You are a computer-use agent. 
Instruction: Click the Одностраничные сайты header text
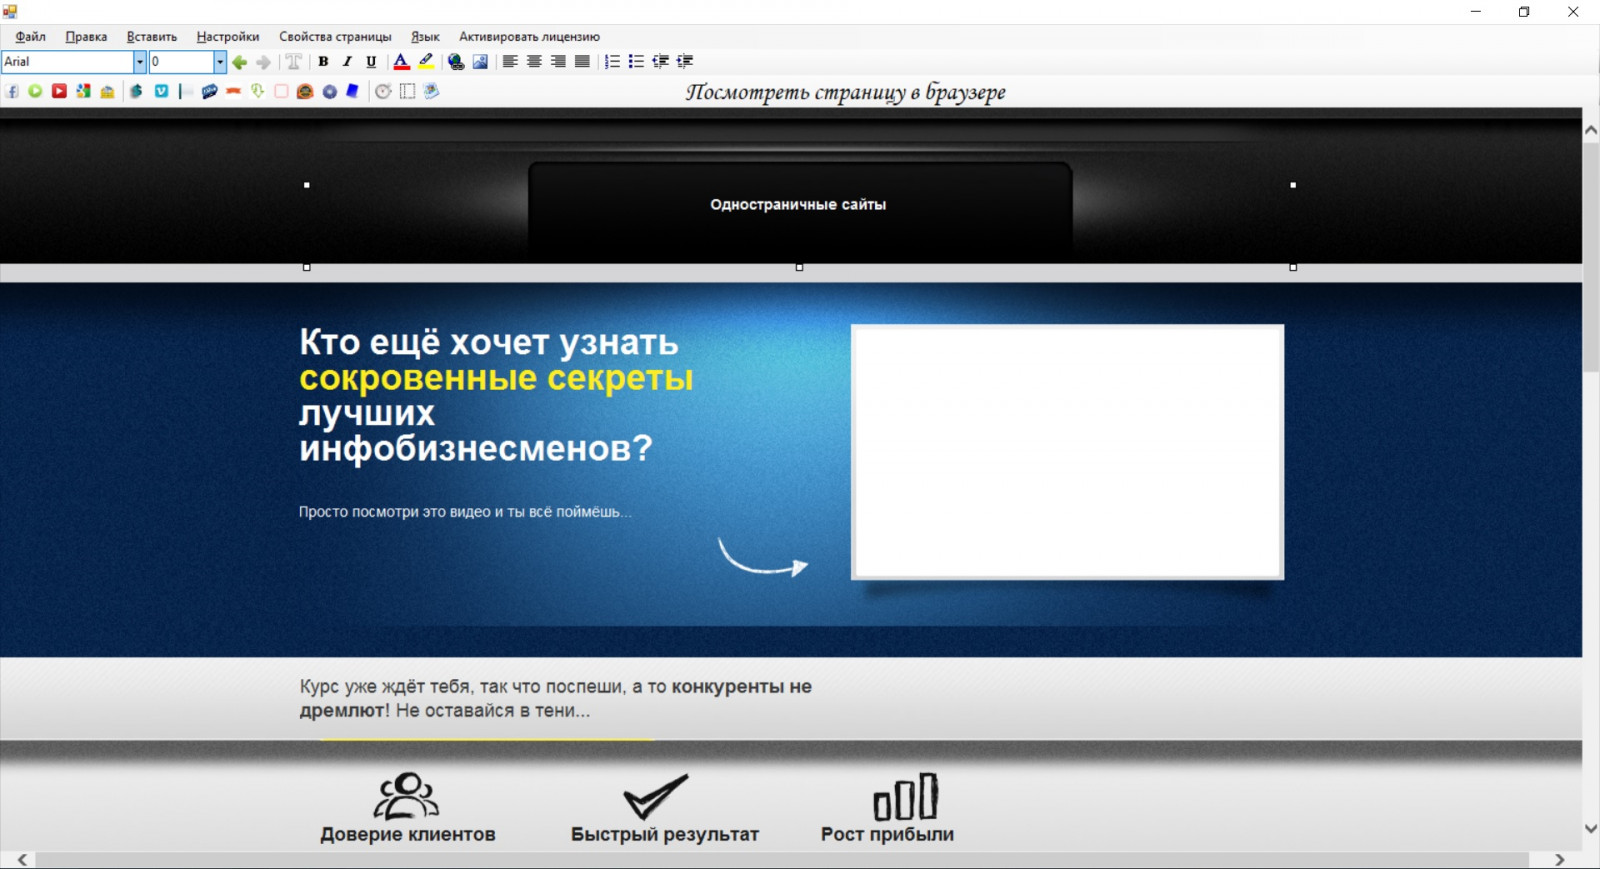coord(798,204)
